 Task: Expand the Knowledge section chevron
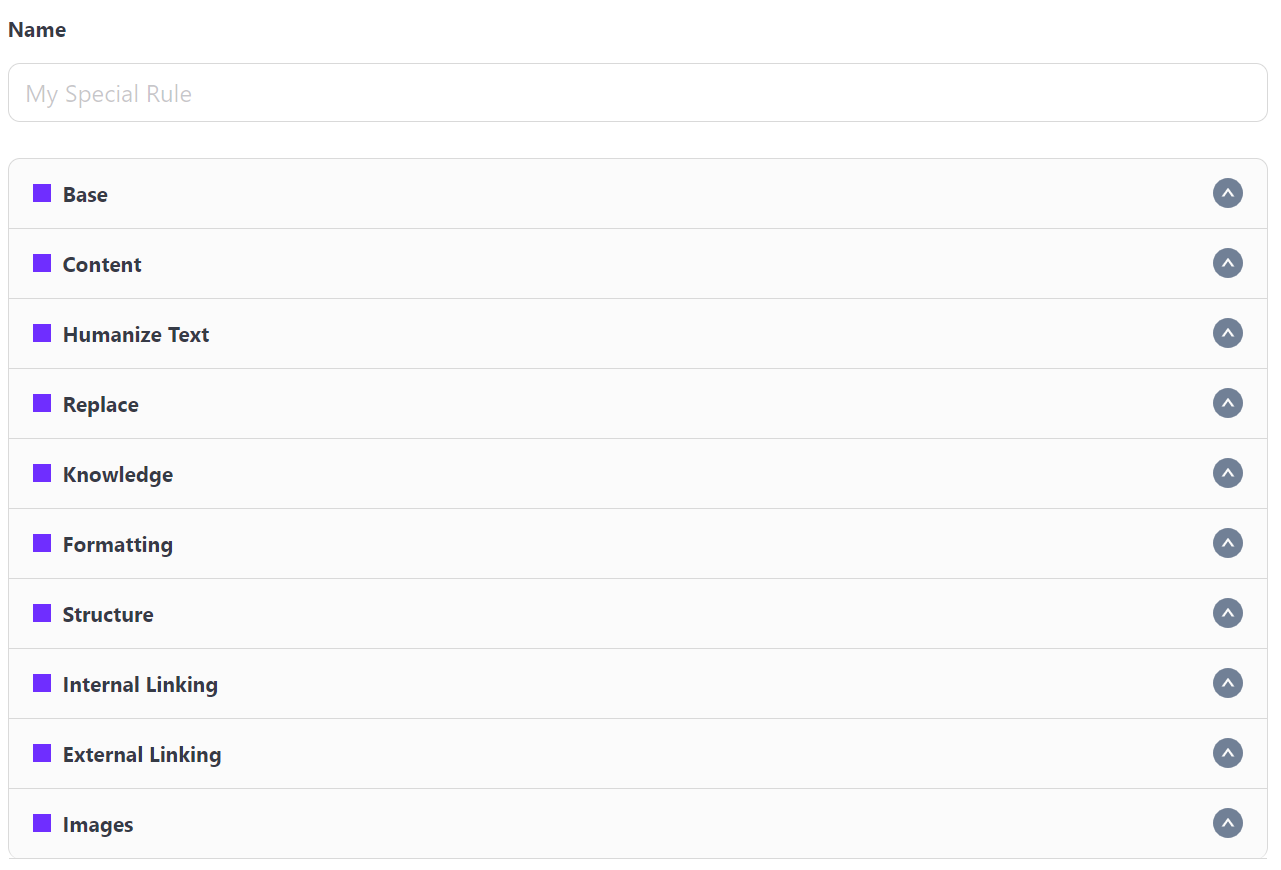[x=1228, y=473]
